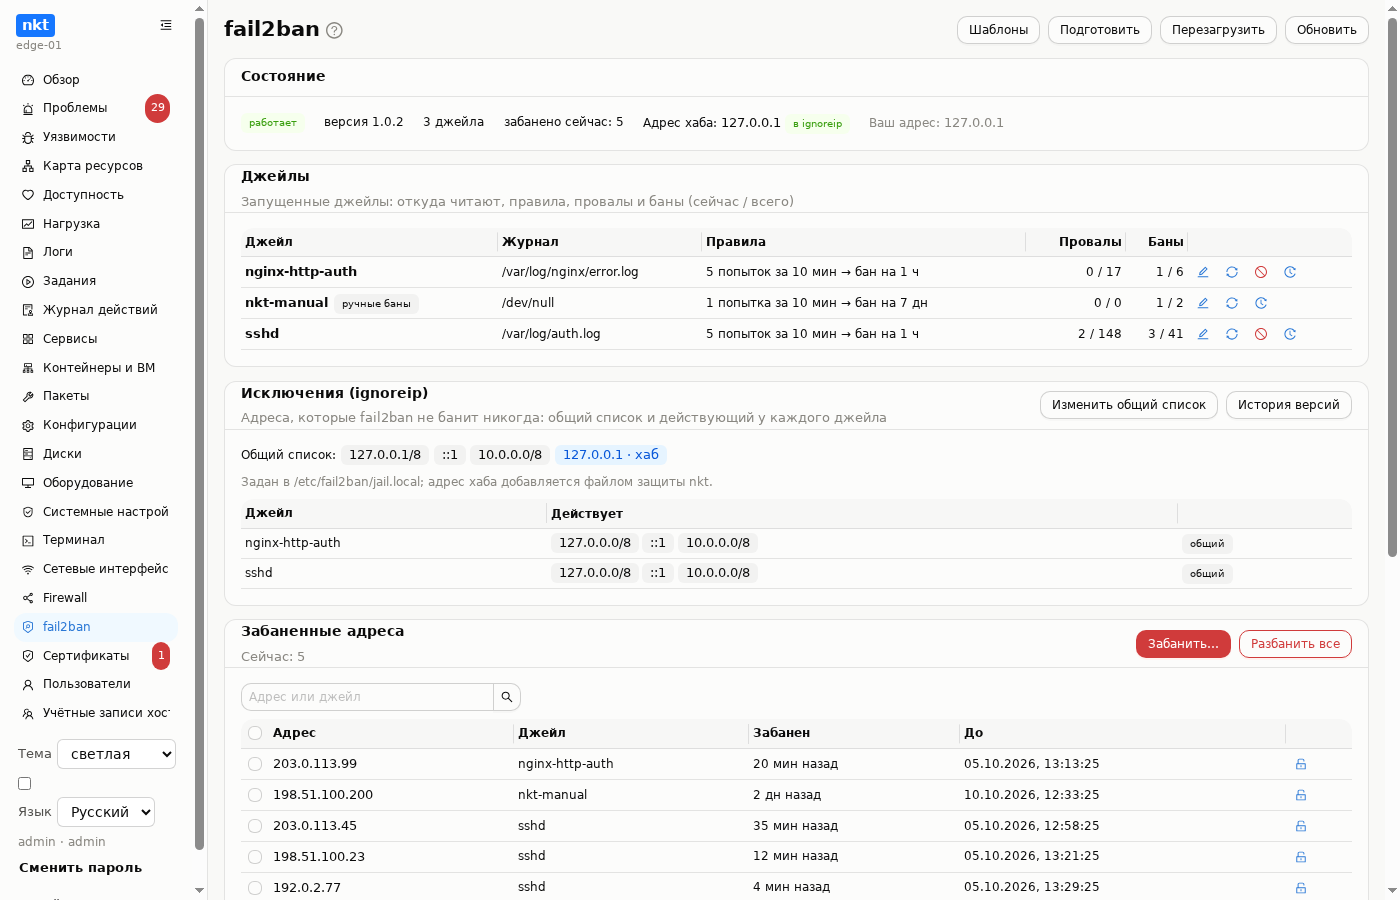Select the row checkbox for 203.0.113.45

point(255,826)
